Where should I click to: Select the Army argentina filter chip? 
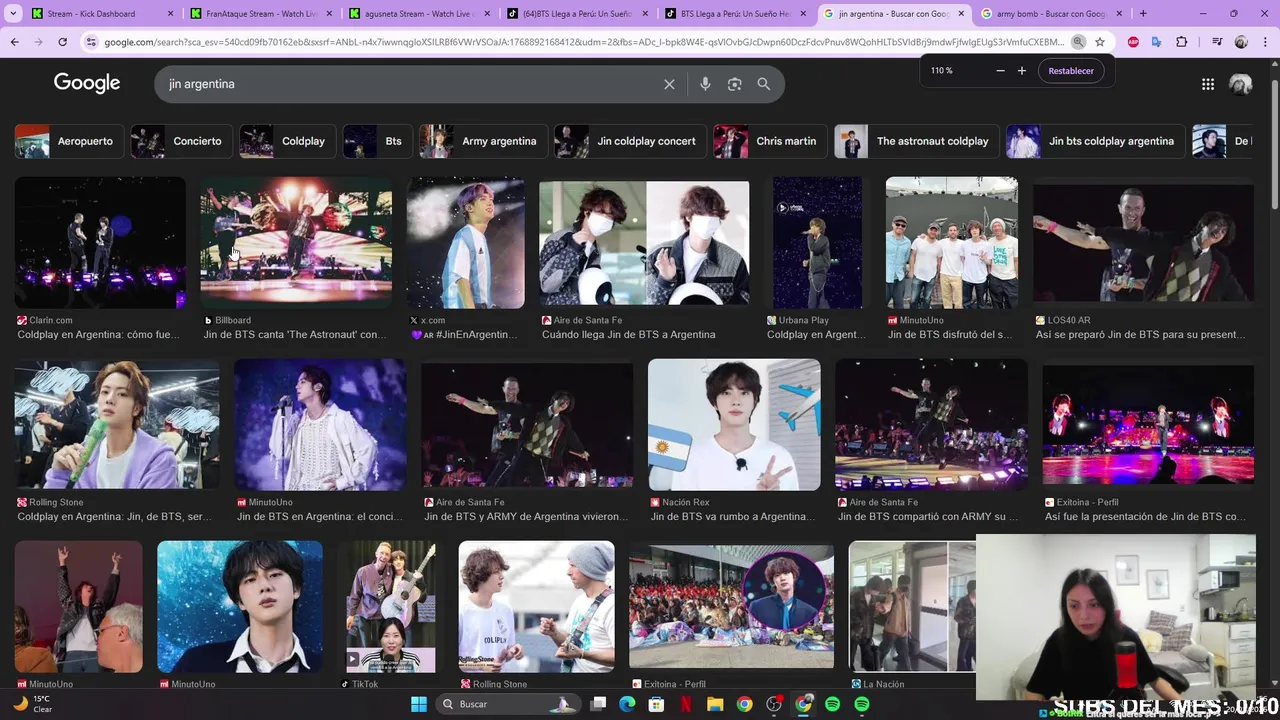483,141
